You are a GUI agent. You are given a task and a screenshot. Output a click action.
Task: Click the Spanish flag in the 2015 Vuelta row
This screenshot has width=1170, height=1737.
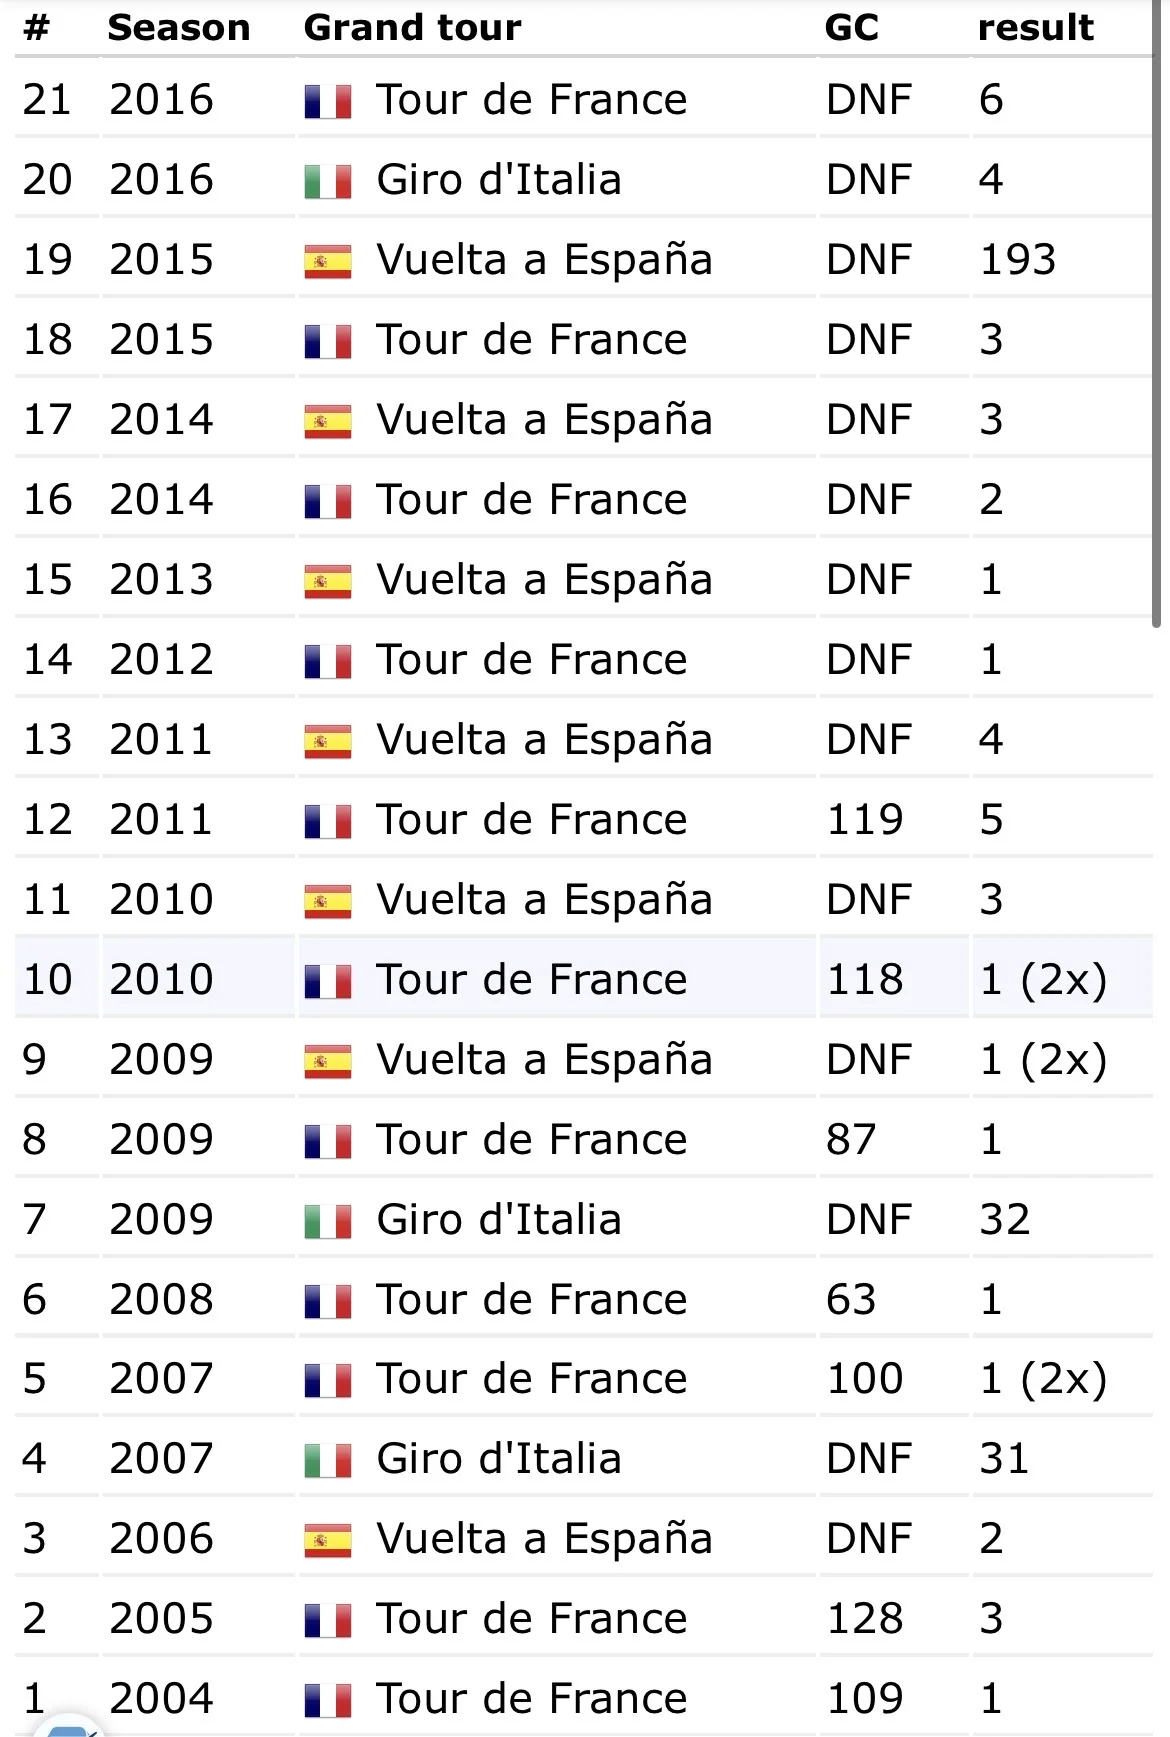[x=328, y=261]
